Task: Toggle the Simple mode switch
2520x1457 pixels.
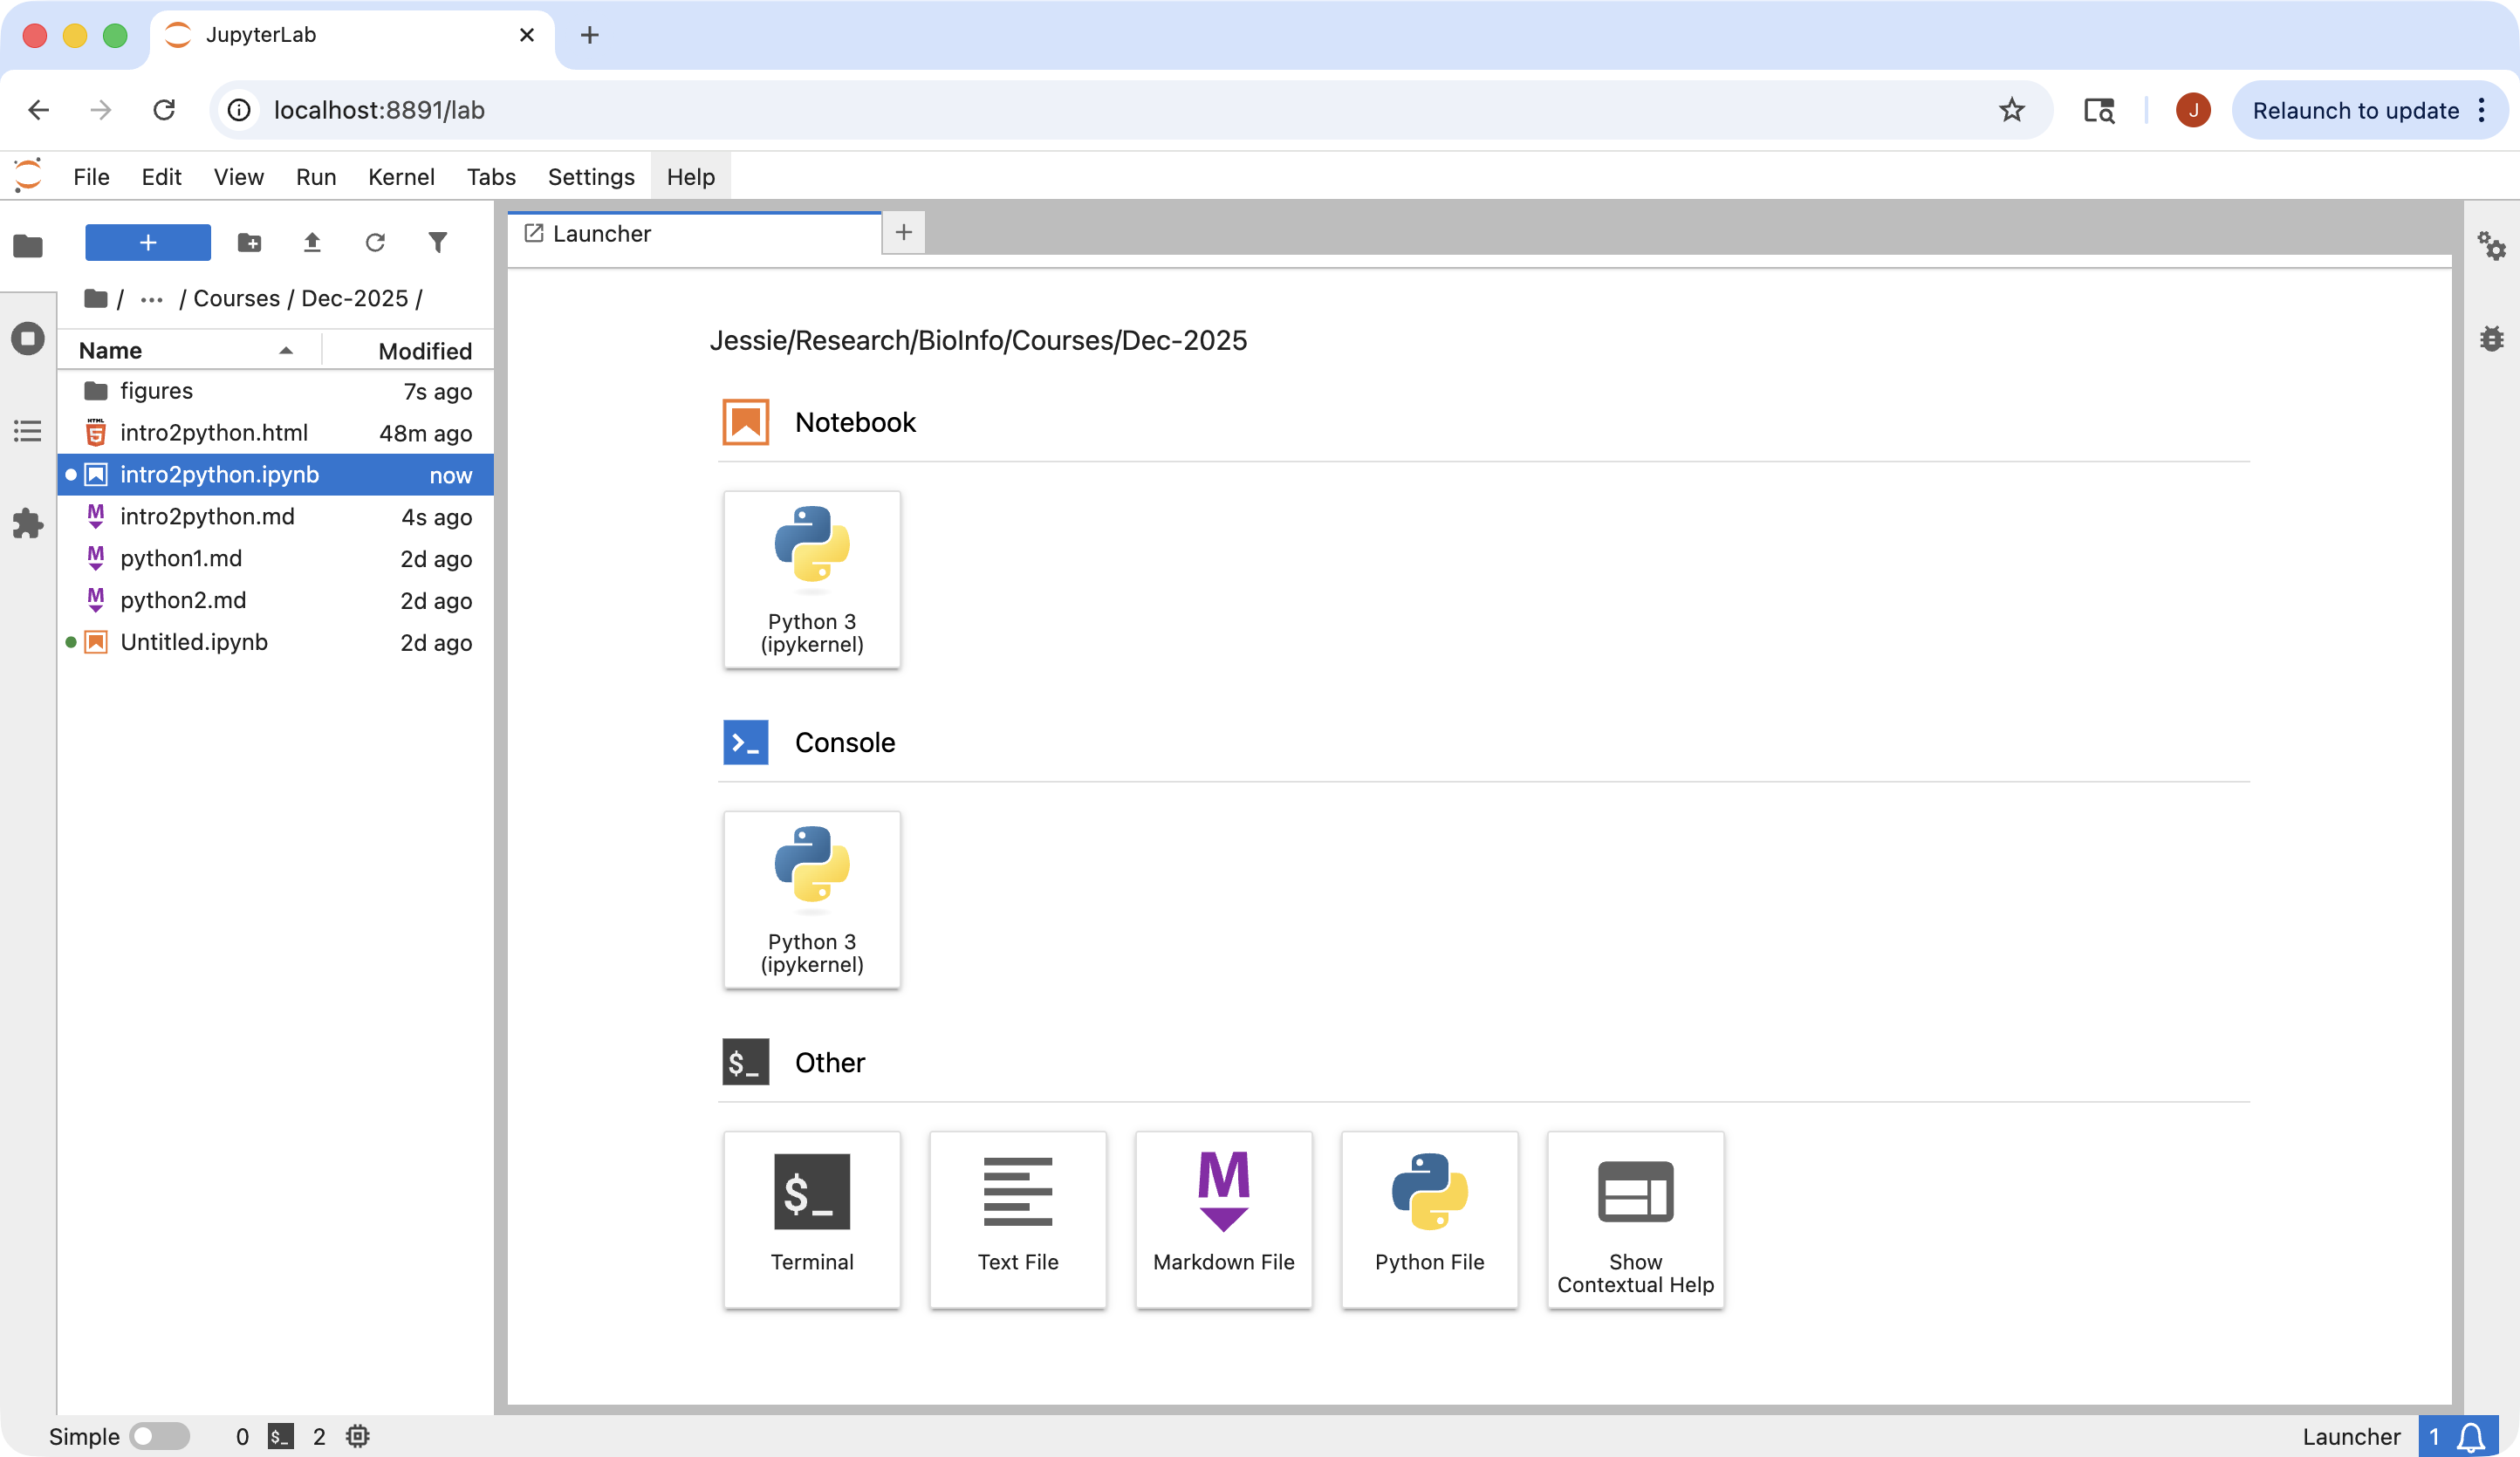Action: coord(160,1436)
